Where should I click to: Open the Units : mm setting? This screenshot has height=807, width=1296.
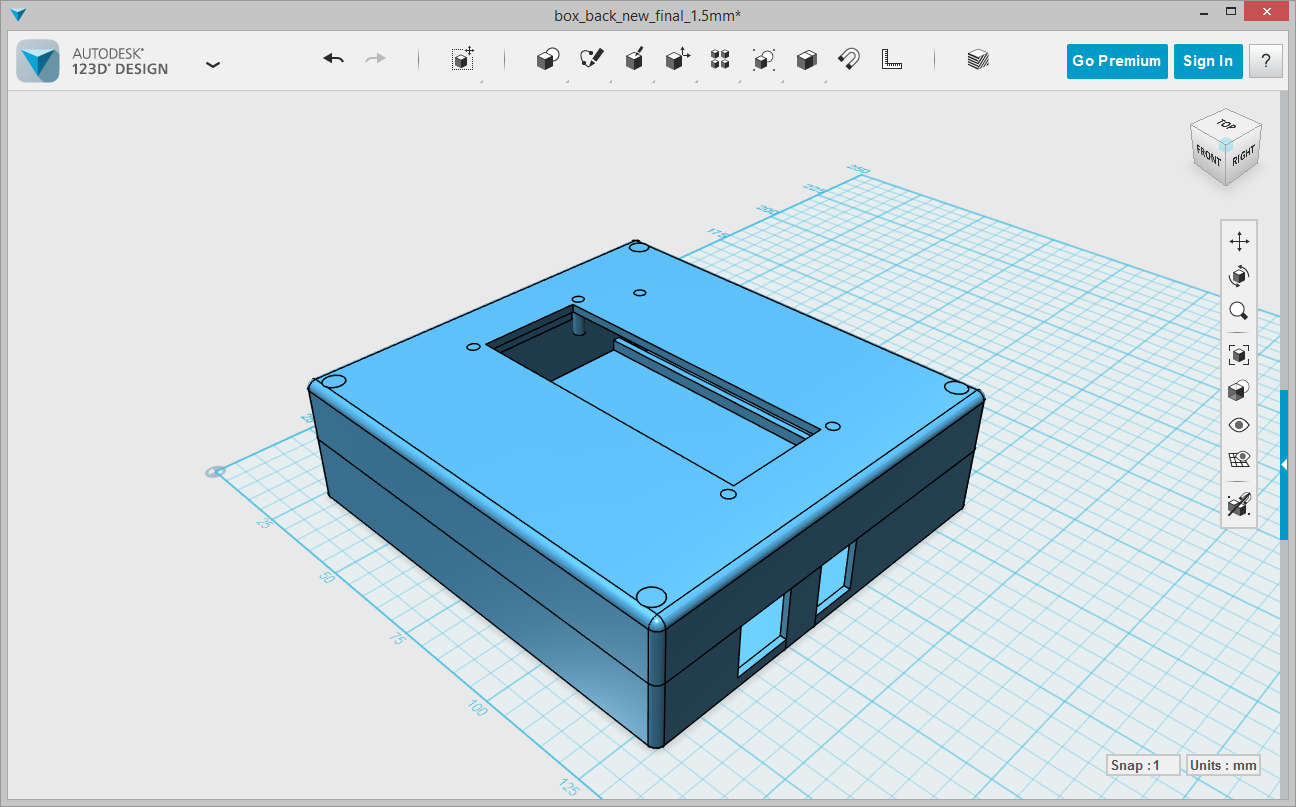click(x=1223, y=765)
